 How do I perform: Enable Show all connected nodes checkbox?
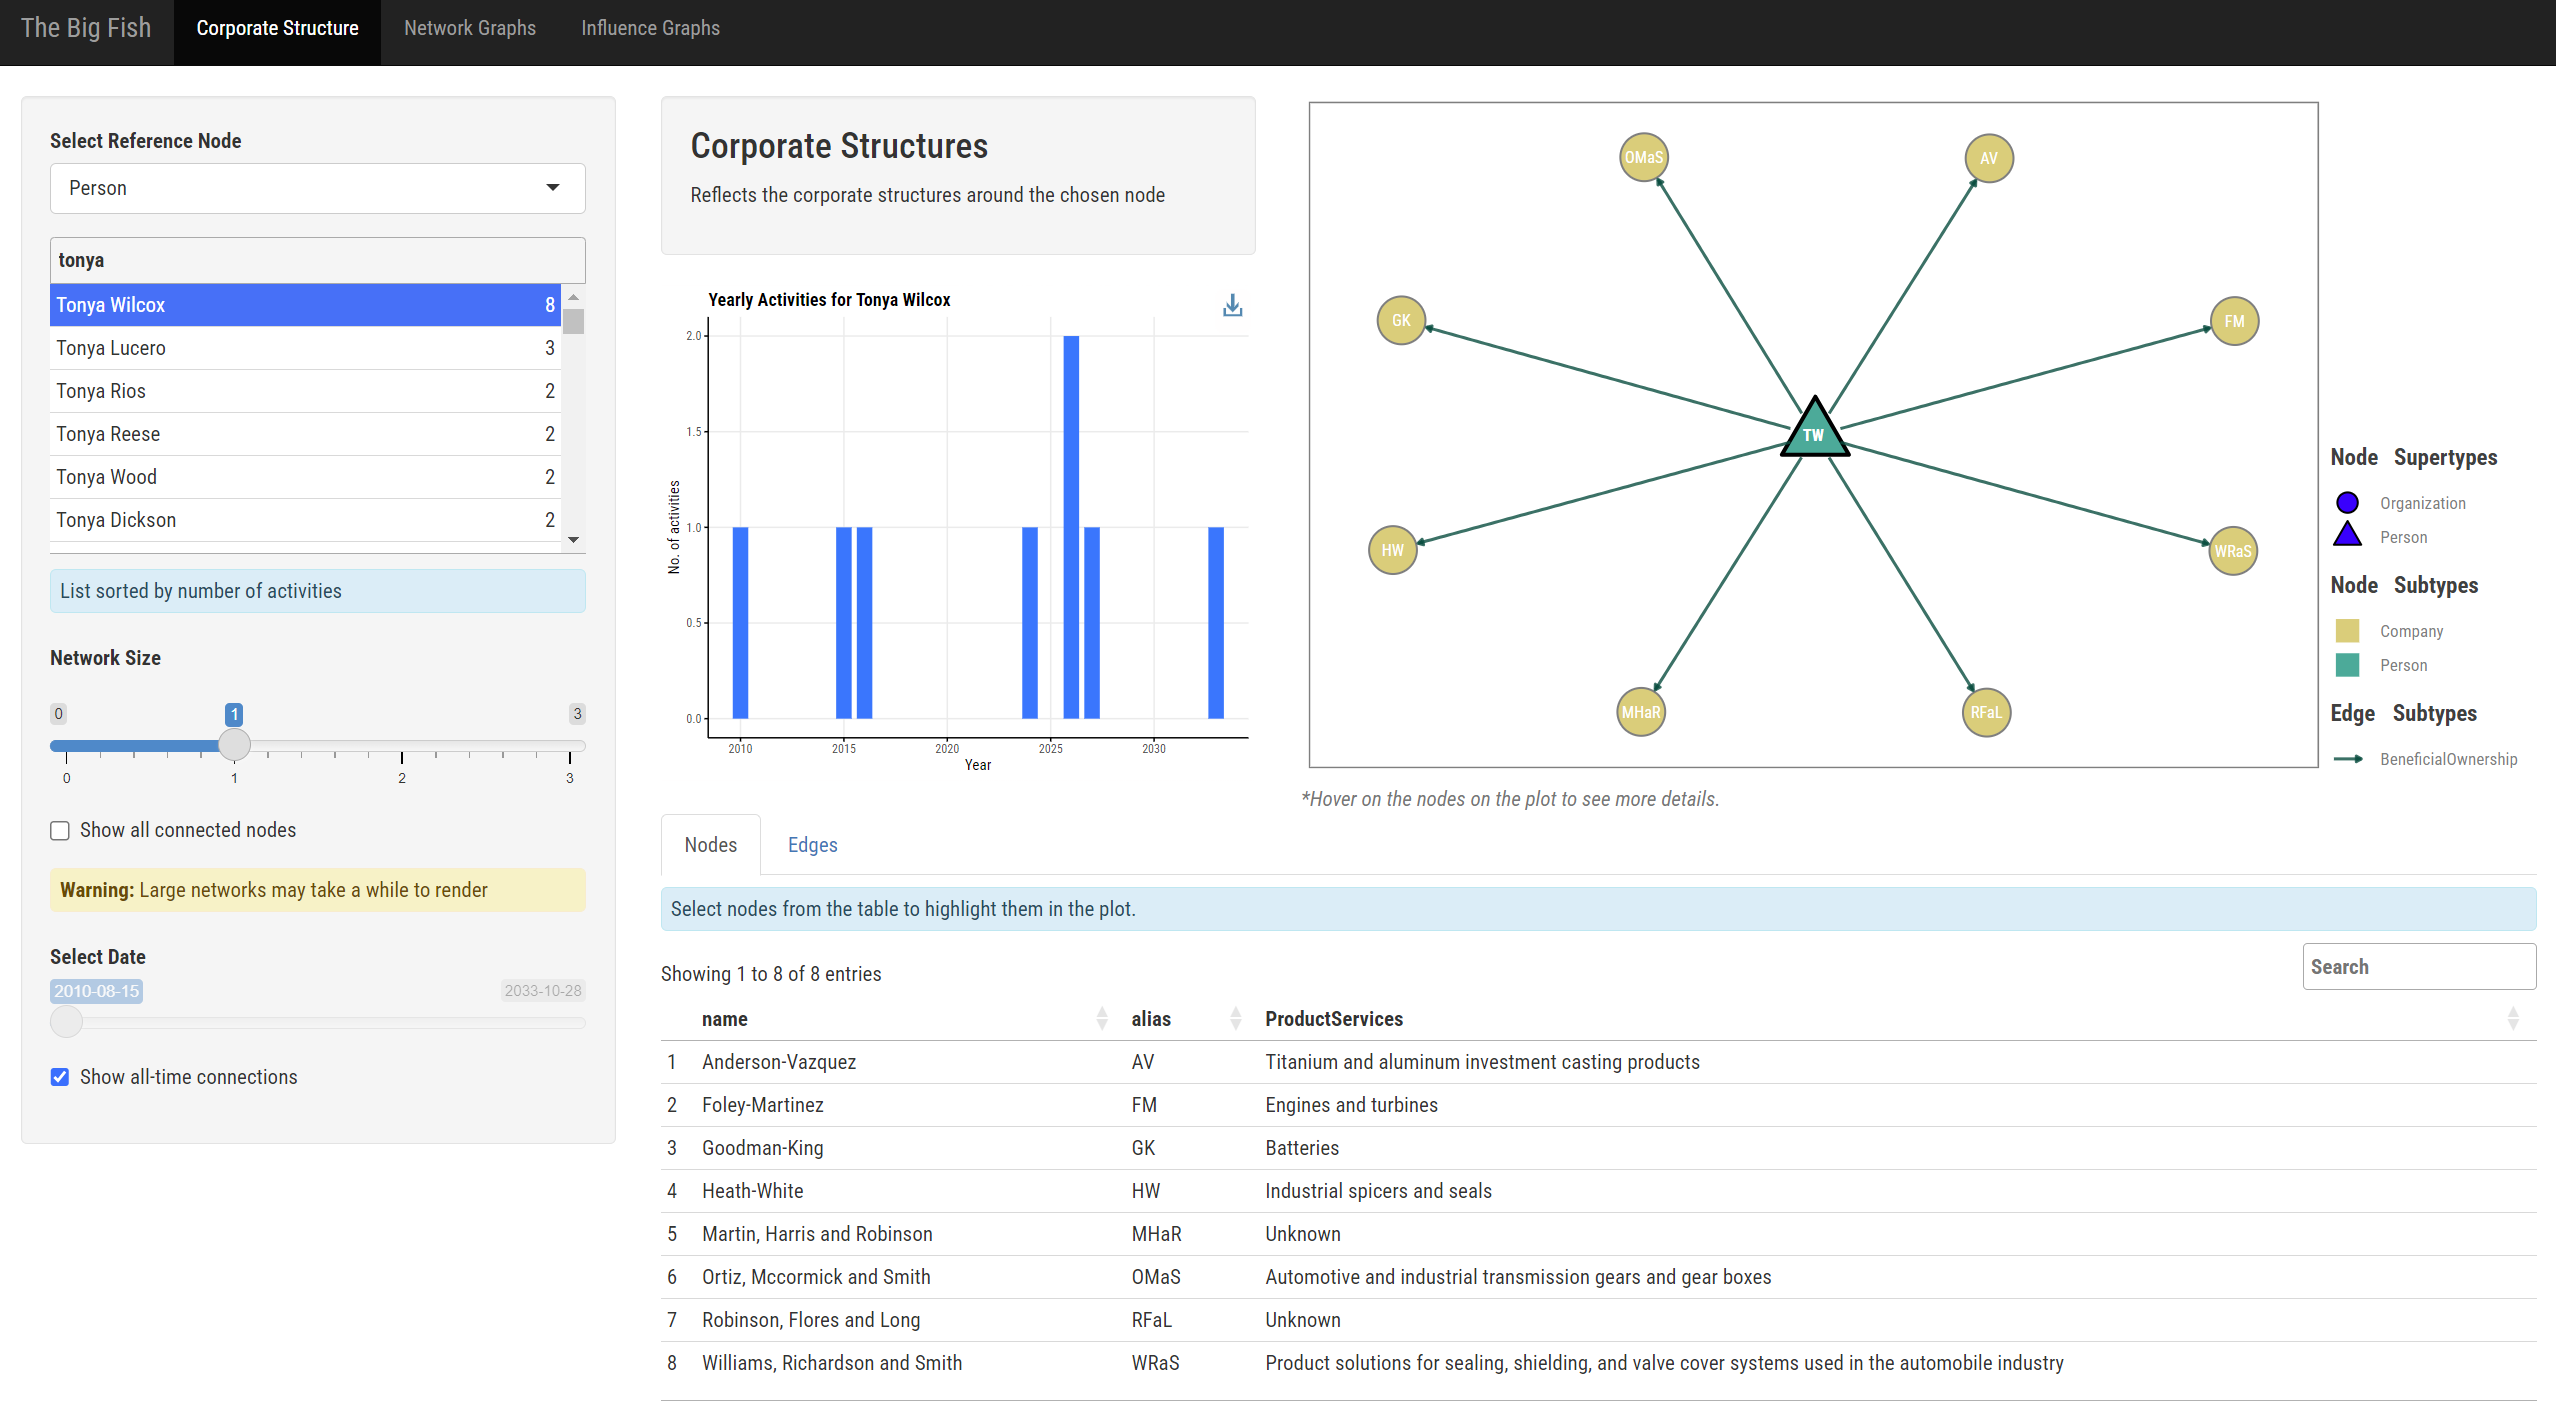pos(60,830)
